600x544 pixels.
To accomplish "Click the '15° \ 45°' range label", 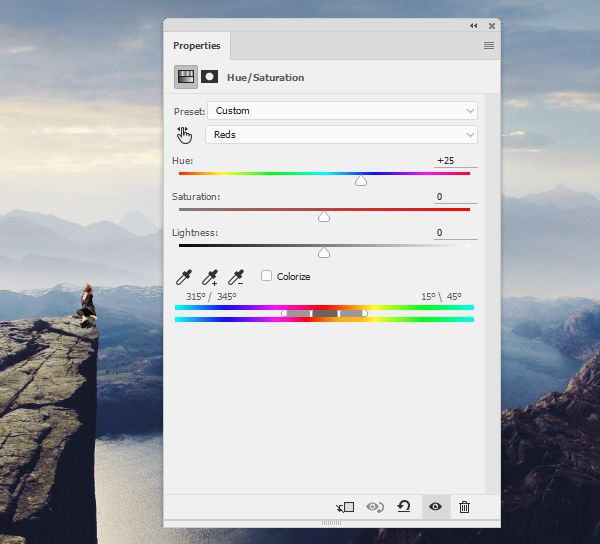I will point(441,296).
